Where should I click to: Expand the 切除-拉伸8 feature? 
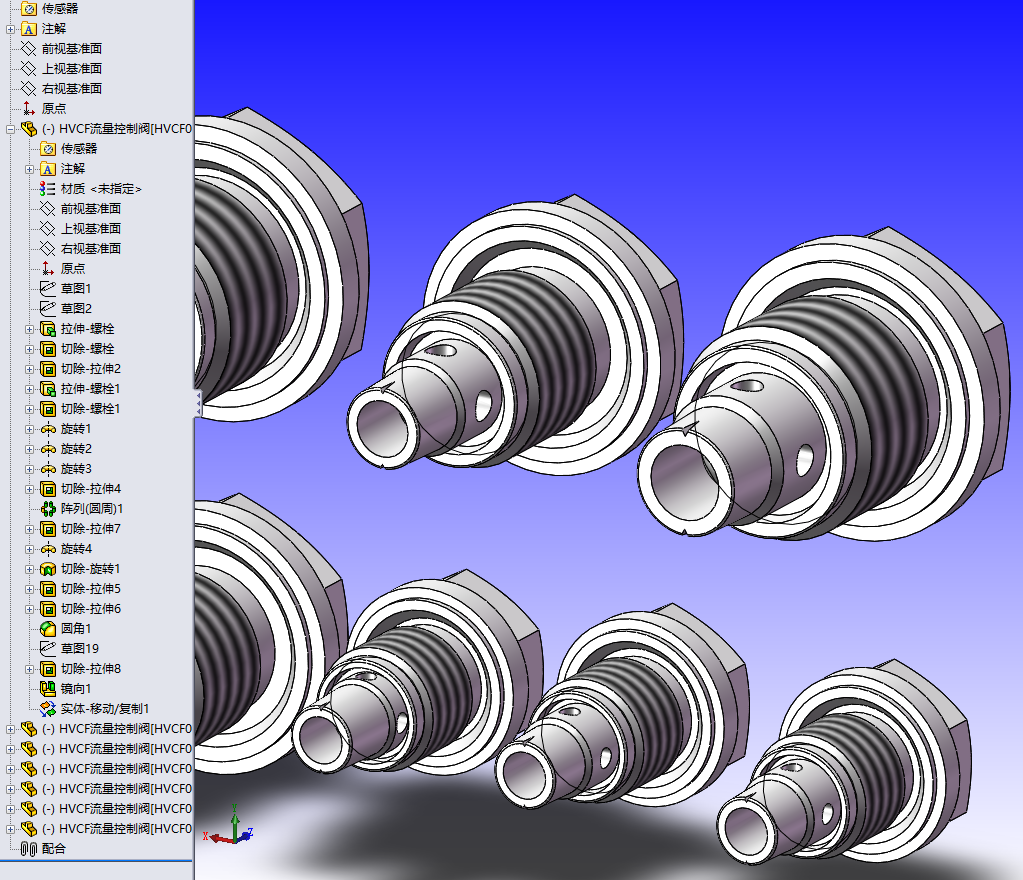29,669
